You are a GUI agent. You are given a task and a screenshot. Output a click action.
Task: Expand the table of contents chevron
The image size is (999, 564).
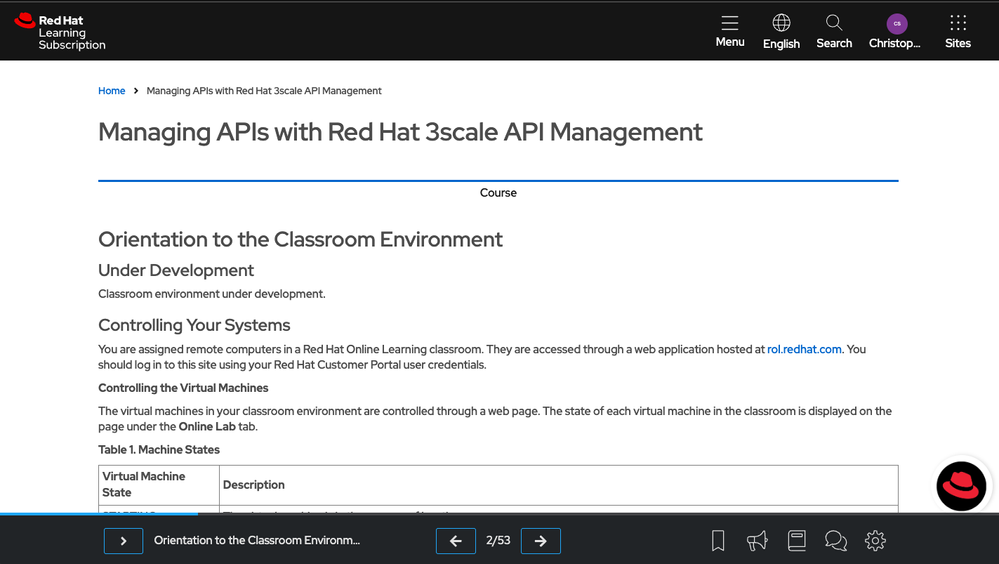click(x=124, y=541)
